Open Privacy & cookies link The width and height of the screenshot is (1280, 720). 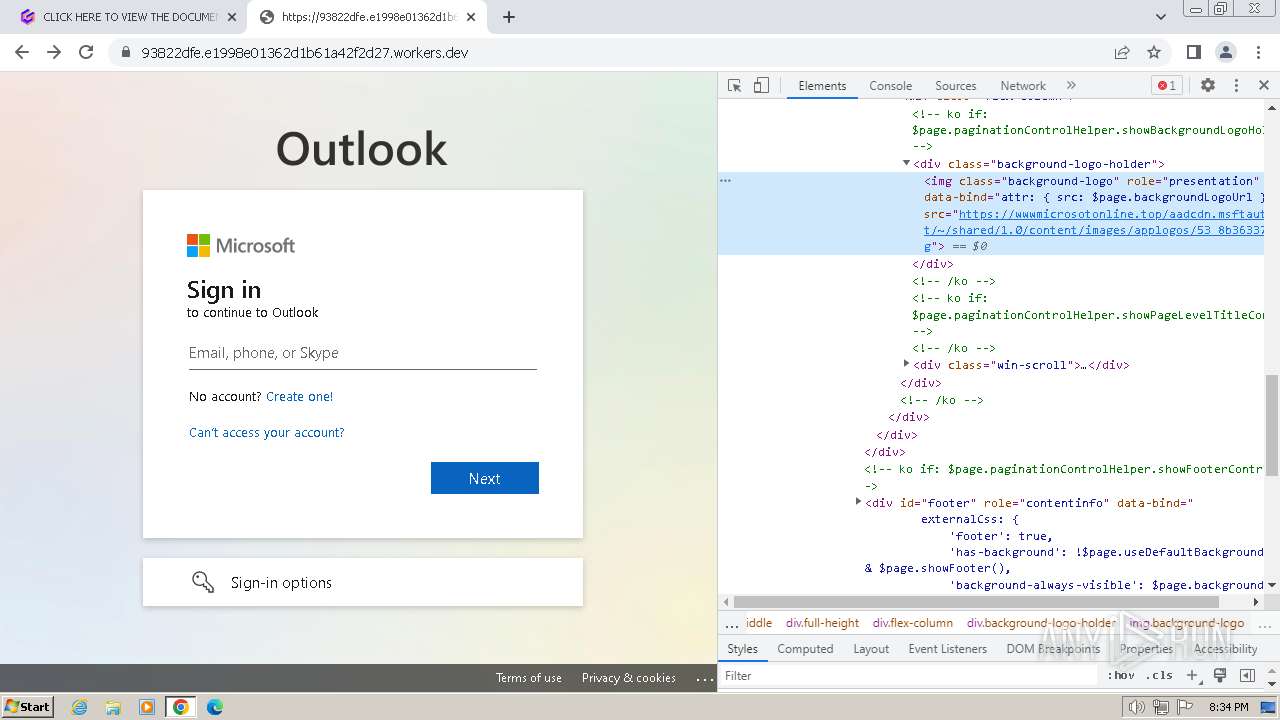click(629, 678)
